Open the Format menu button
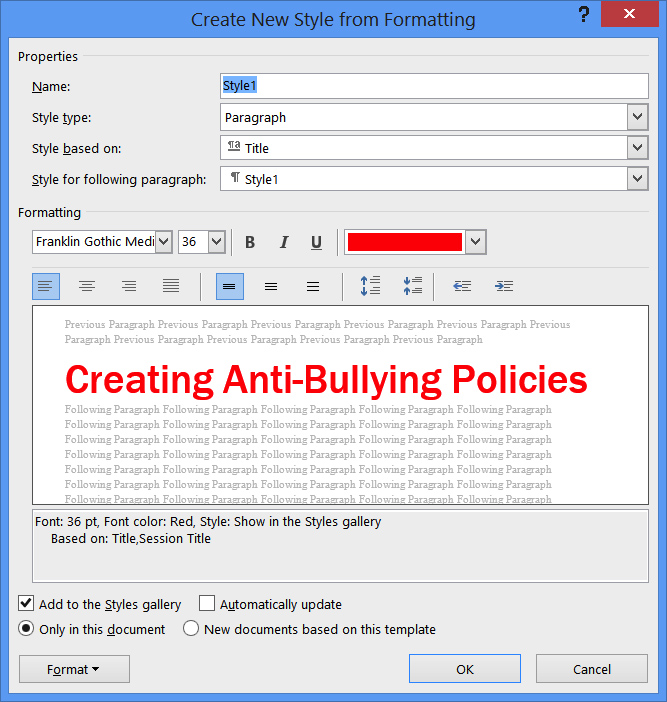Viewport: 667px width, 702px height. tap(74, 669)
